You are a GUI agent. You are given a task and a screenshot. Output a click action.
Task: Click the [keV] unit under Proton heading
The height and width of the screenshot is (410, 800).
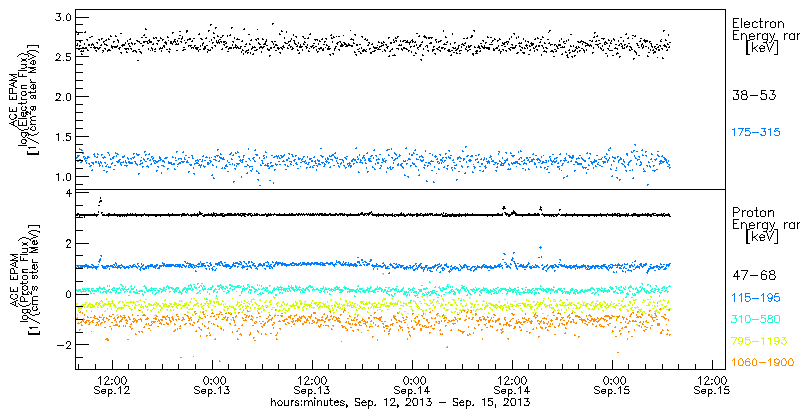[x=762, y=237]
